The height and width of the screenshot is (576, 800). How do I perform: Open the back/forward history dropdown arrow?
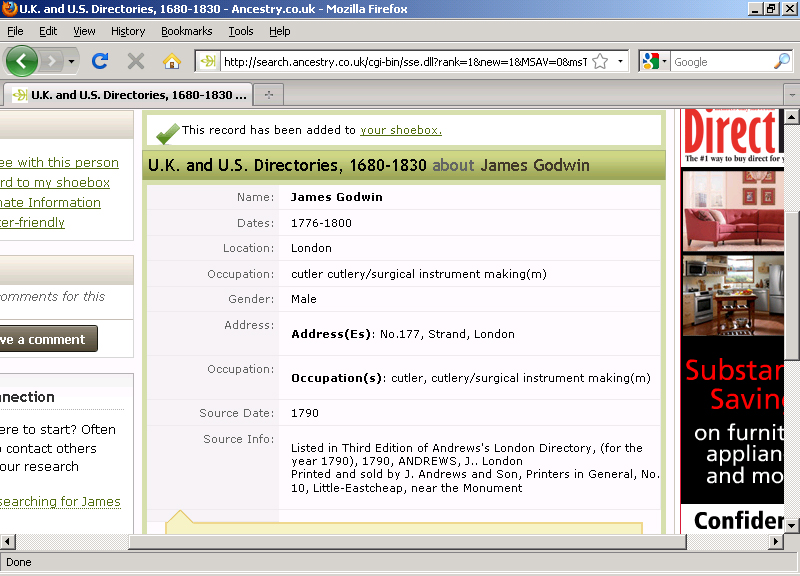click(71, 62)
